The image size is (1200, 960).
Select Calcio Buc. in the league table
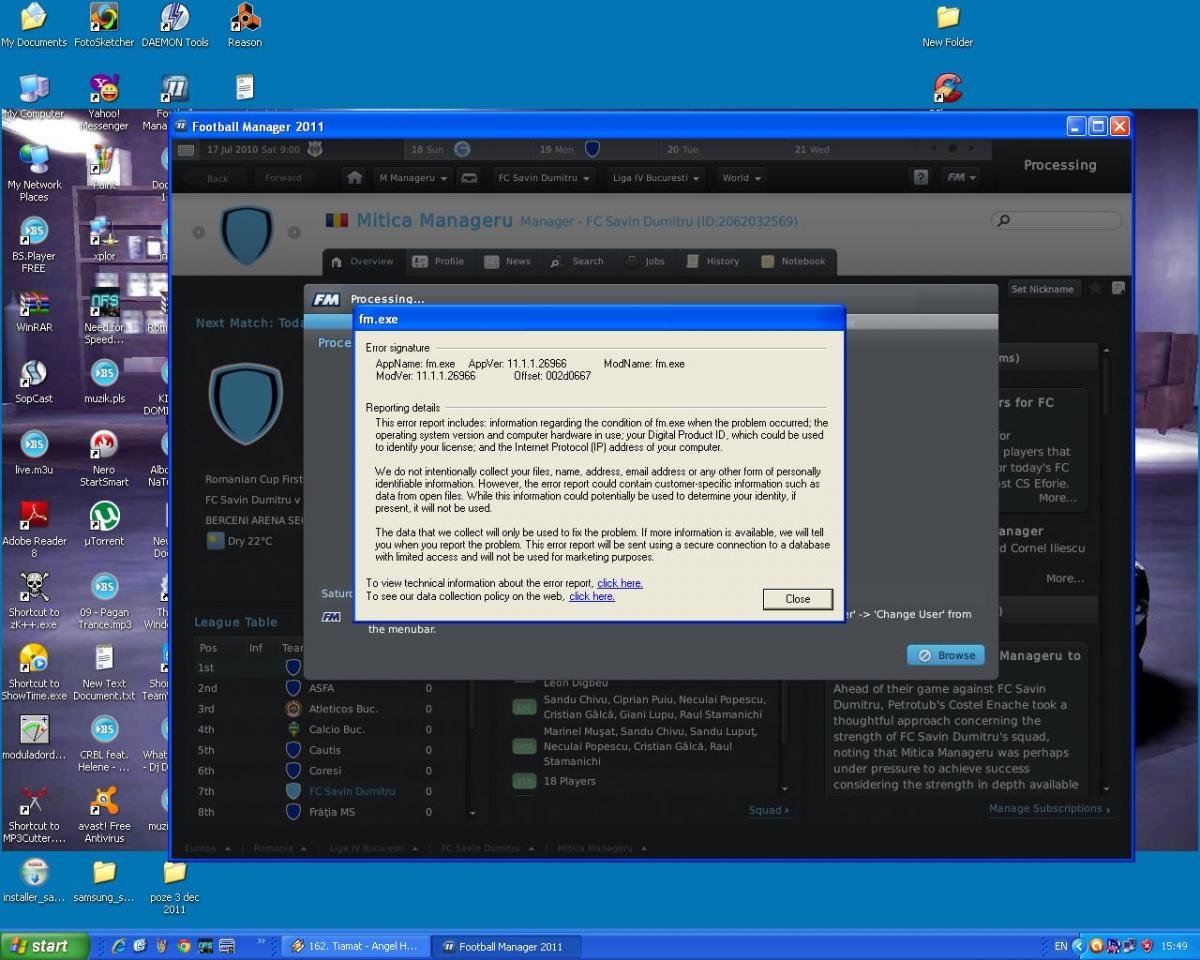pos(337,729)
